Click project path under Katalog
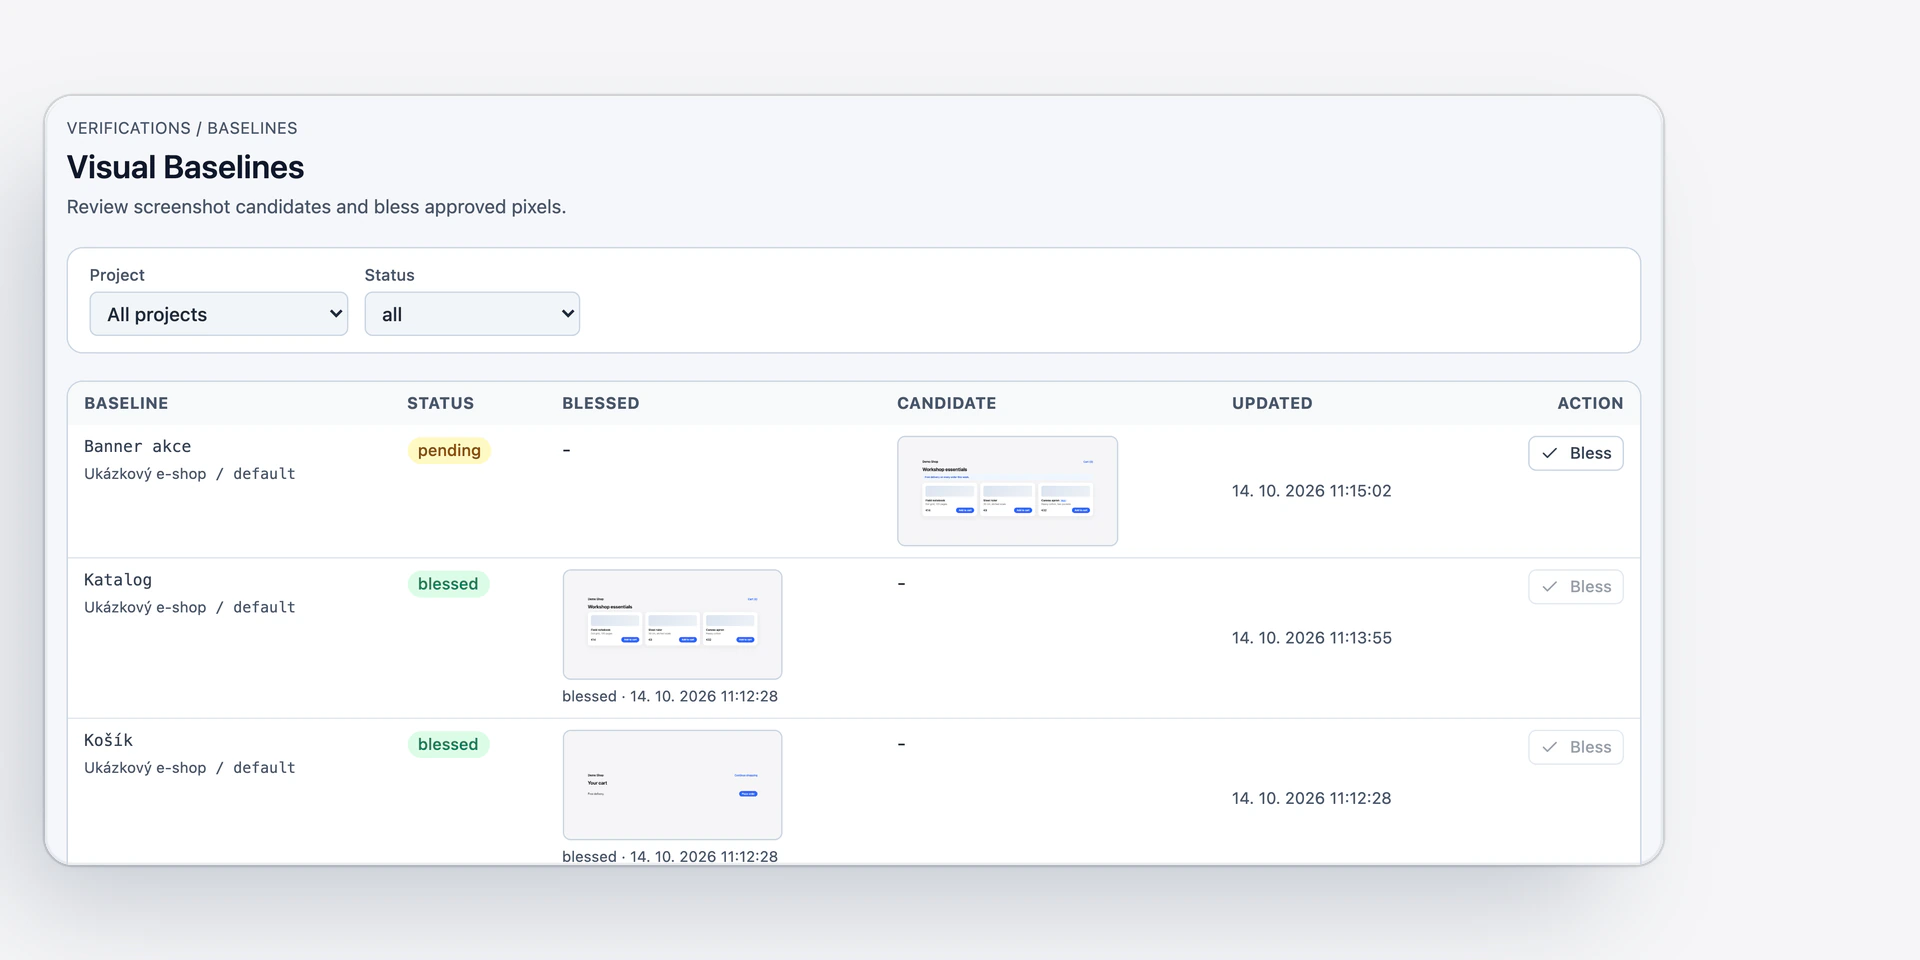 pos(190,607)
